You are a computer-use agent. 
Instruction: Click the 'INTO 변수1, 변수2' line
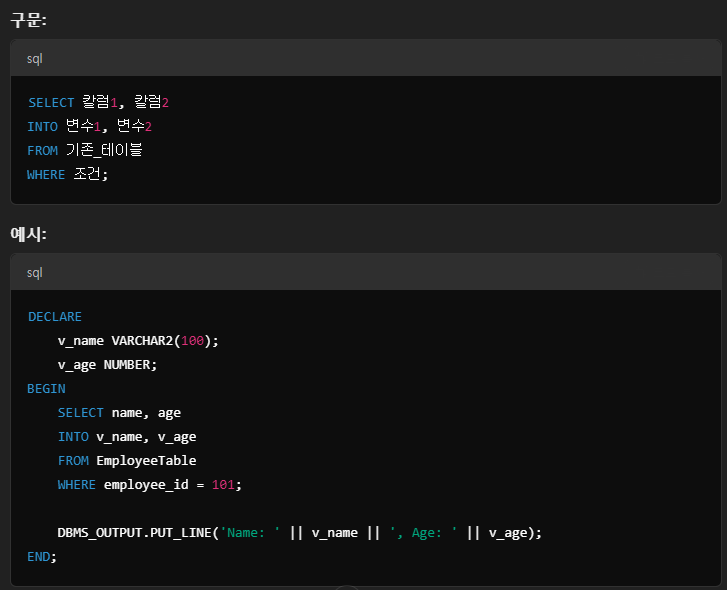click(x=89, y=126)
